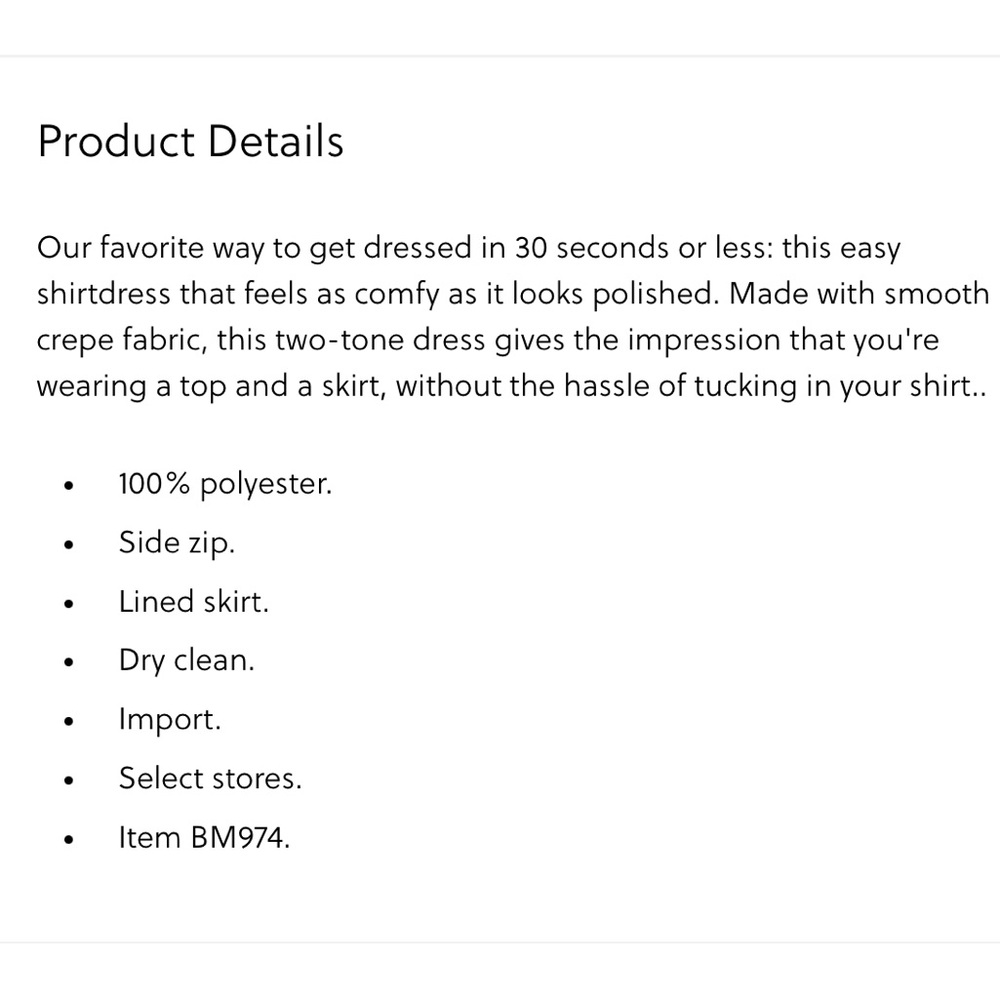
Task: Select the Import list item
Action: [x=169, y=719]
